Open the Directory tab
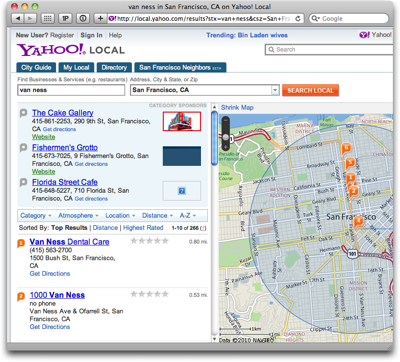400x362 pixels. tap(114, 67)
